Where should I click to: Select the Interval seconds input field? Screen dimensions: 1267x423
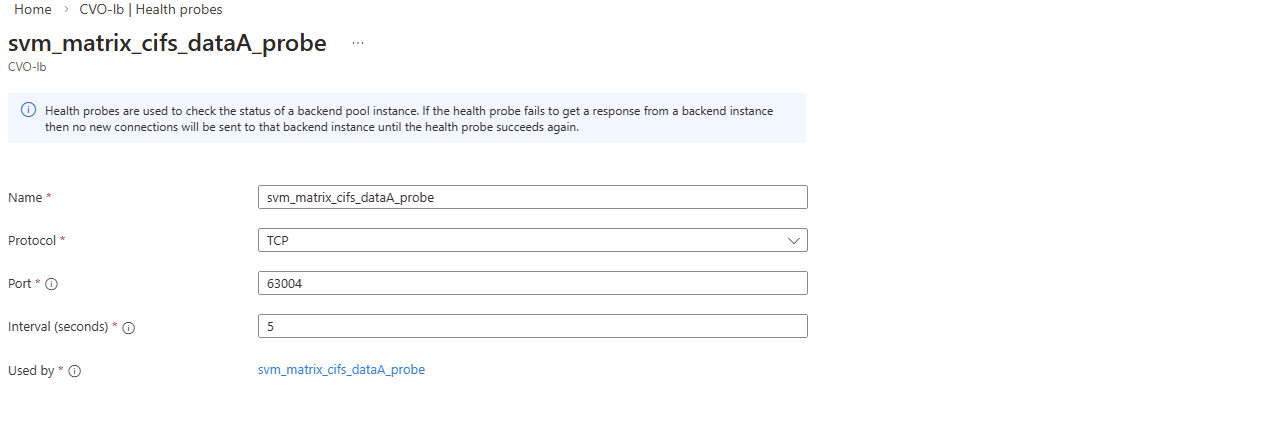coord(532,326)
